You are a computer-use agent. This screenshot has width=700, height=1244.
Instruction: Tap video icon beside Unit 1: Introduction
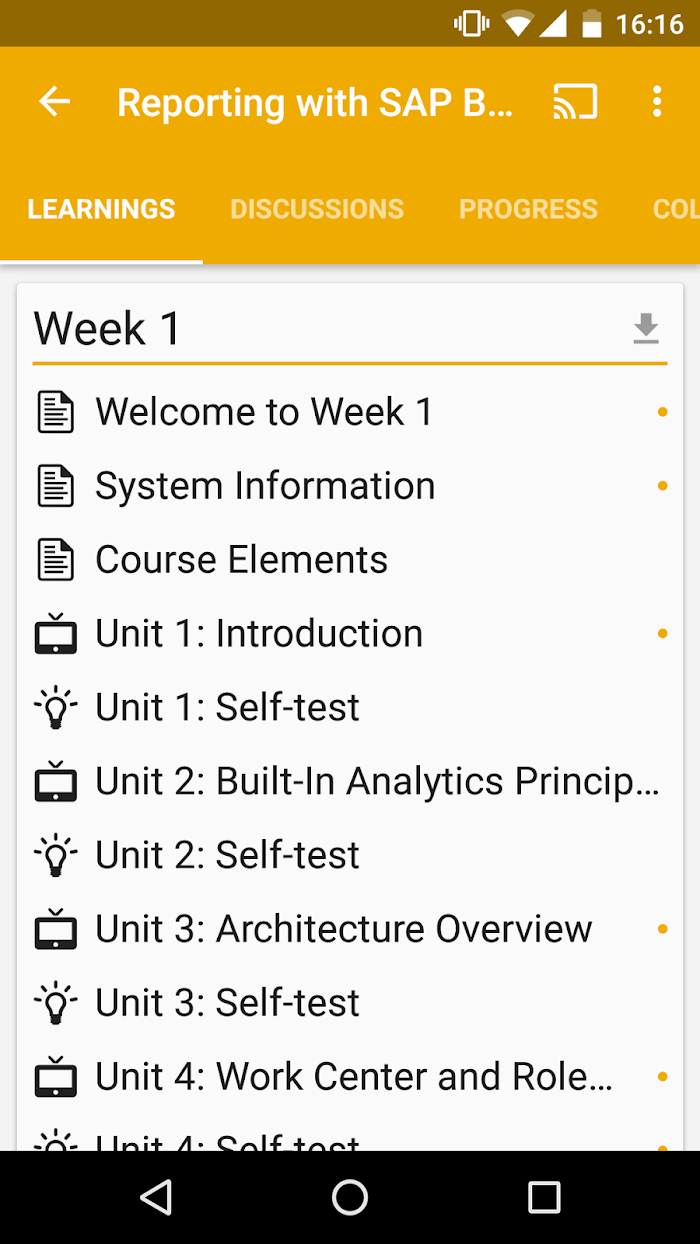(x=56, y=634)
